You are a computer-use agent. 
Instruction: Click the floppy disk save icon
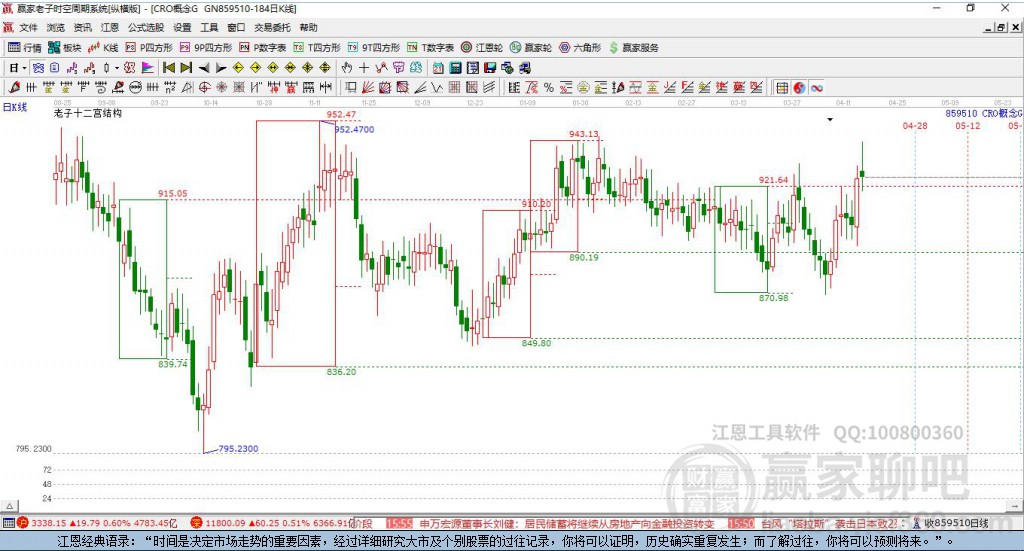coord(490,68)
